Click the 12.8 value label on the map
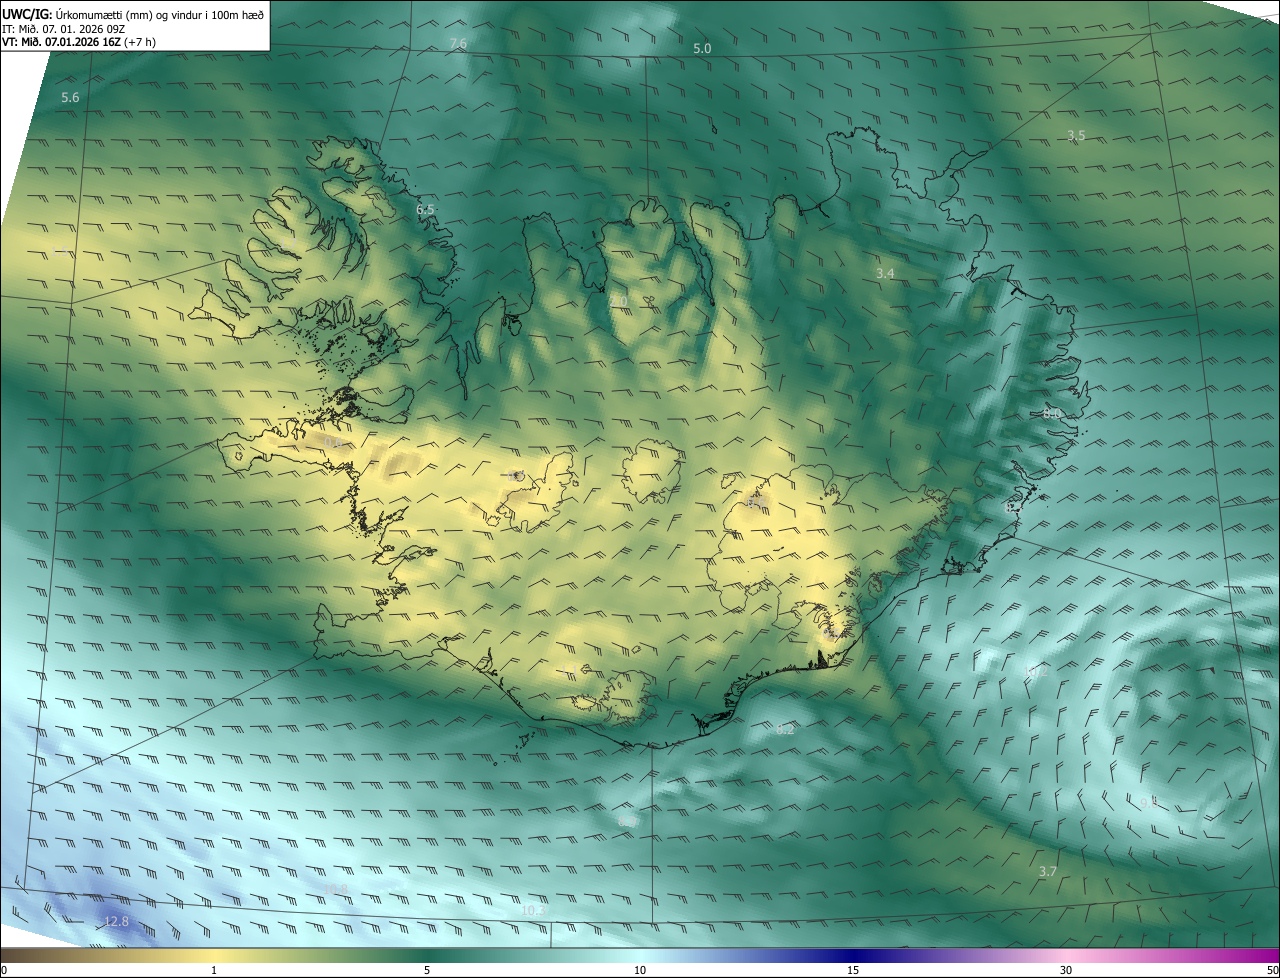Viewport: 1280px width, 978px height. click(x=117, y=921)
